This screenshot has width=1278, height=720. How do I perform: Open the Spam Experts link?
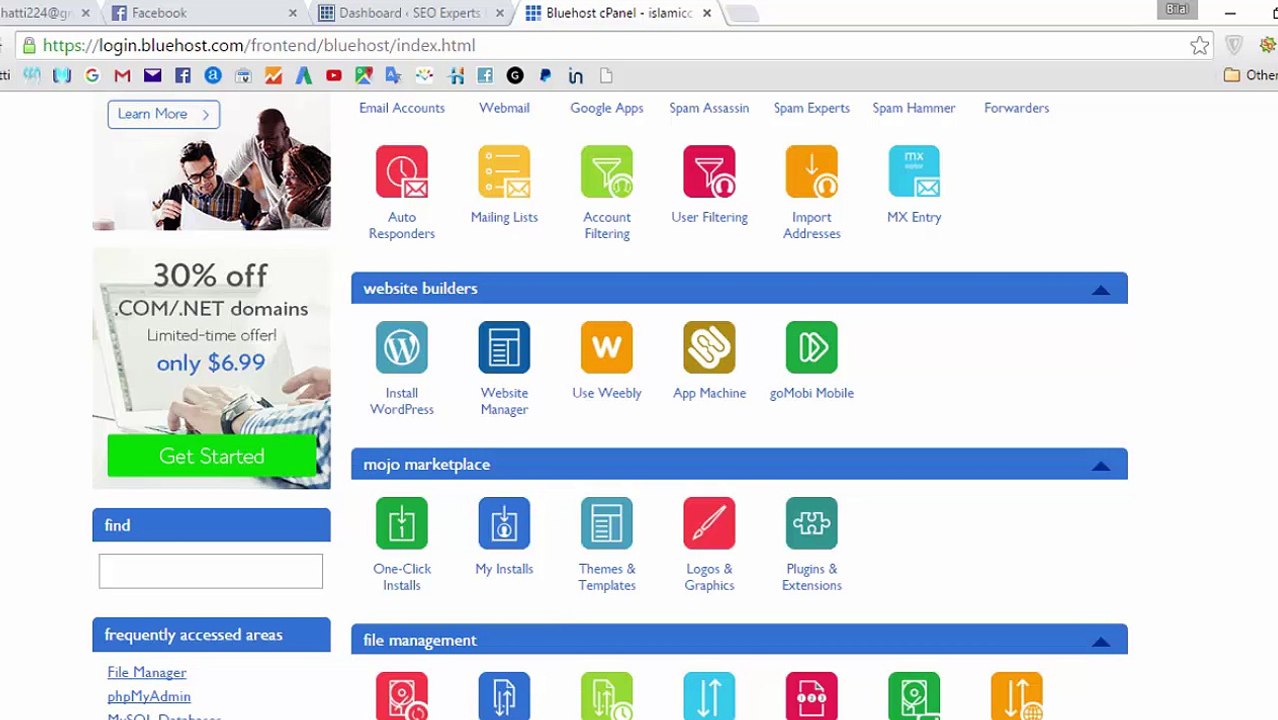click(x=812, y=108)
